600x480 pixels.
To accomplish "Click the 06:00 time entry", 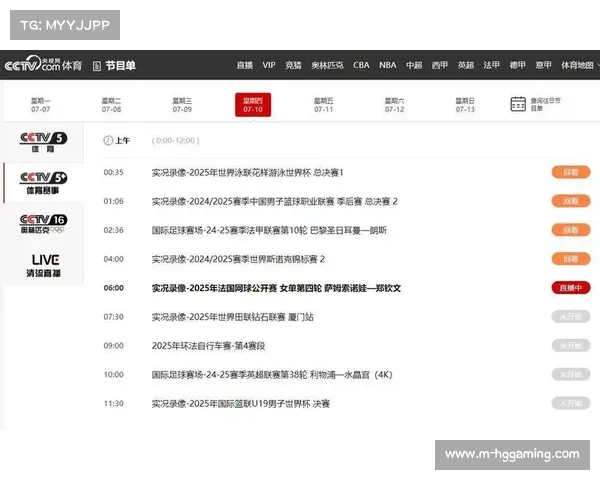I will (x=114, y=288).
